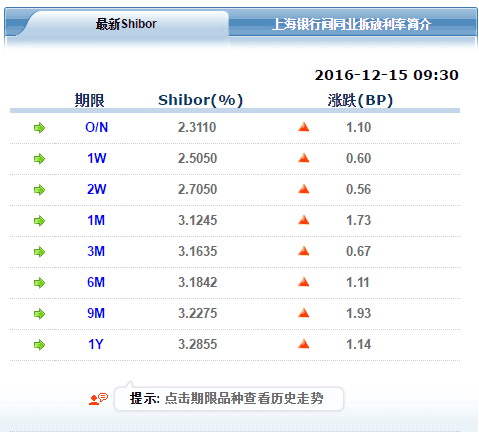Click the red up triangle in 3M row
The height and width of the screenshot is (436, 479).
click(304, 251)
